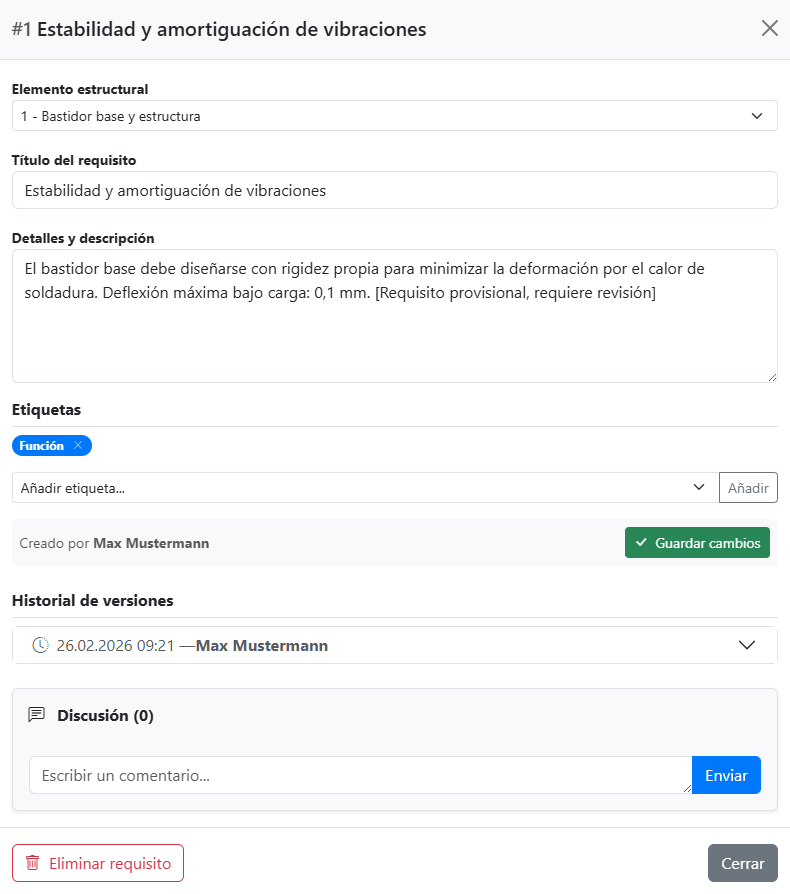Click the Discusión (0) header

(105, 715)
